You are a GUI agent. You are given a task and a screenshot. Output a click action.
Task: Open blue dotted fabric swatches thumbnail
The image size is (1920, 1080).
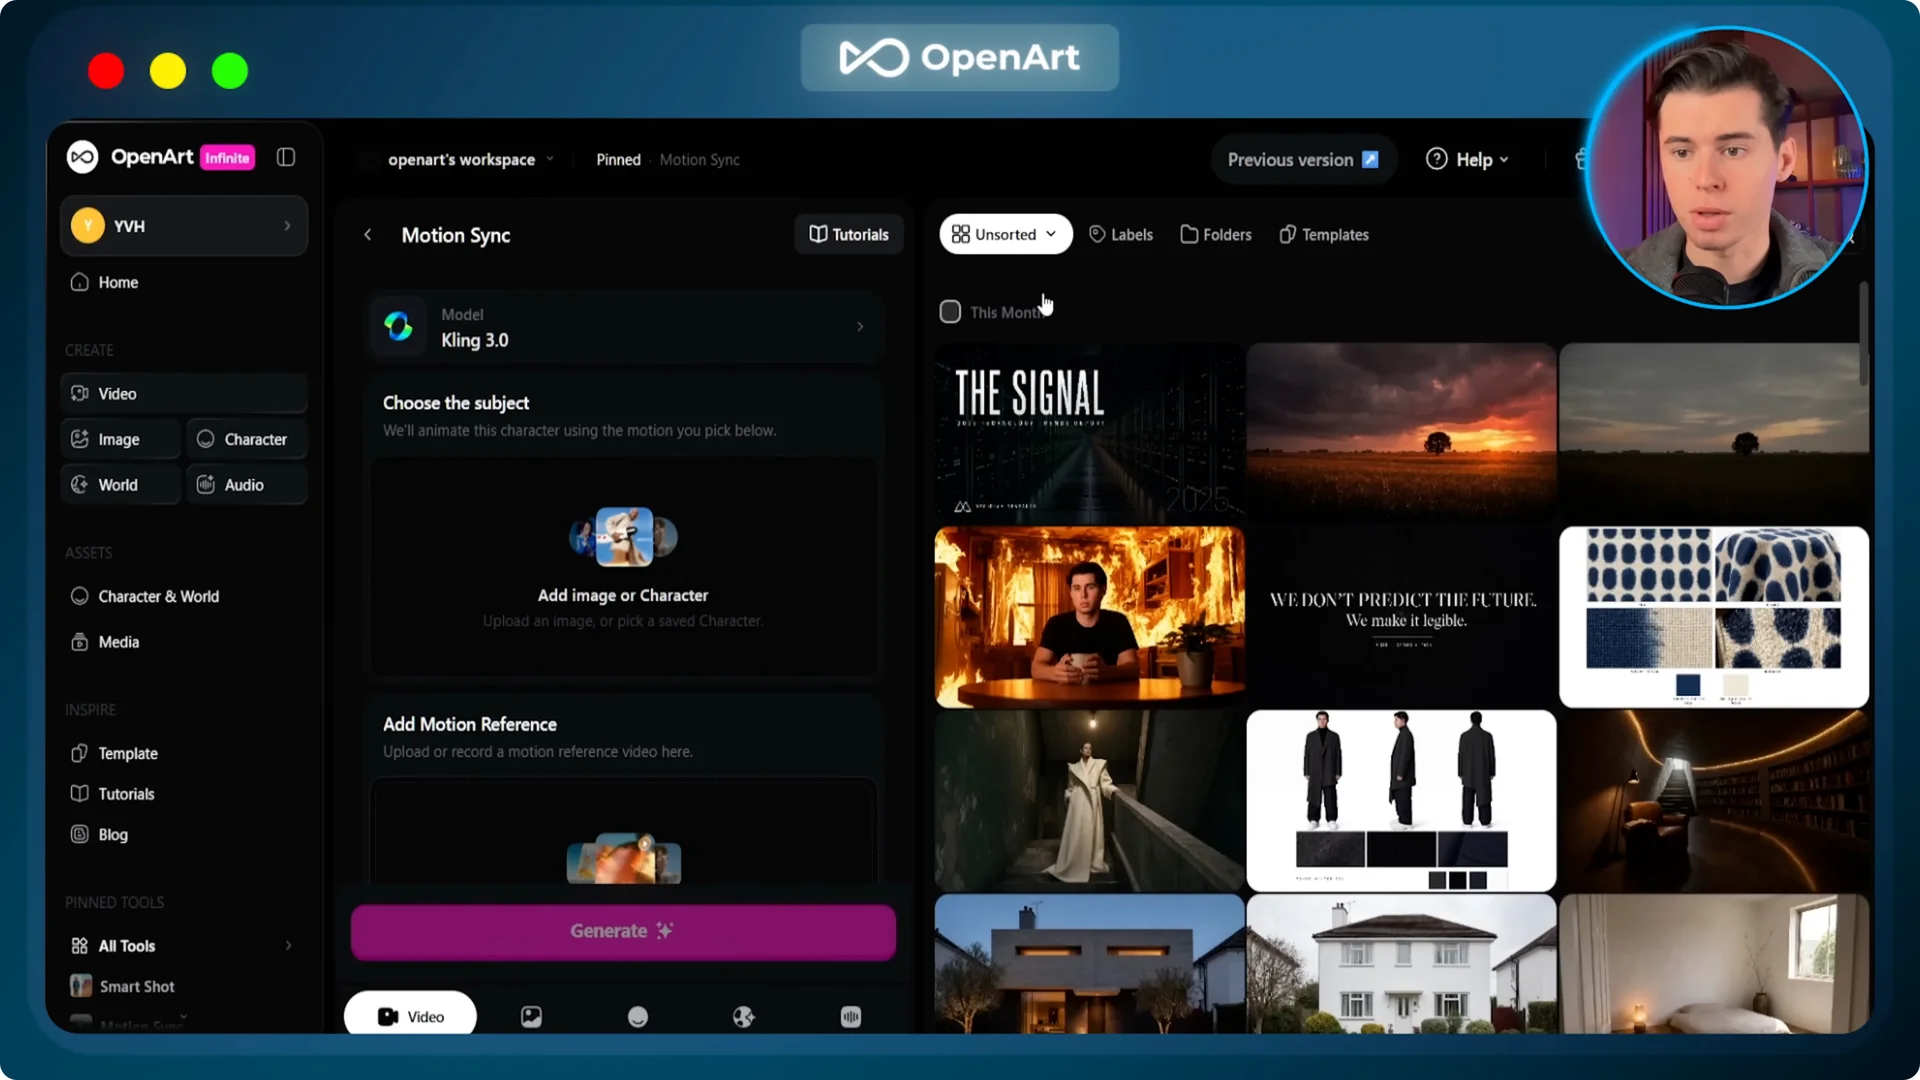click(1713, 617)
